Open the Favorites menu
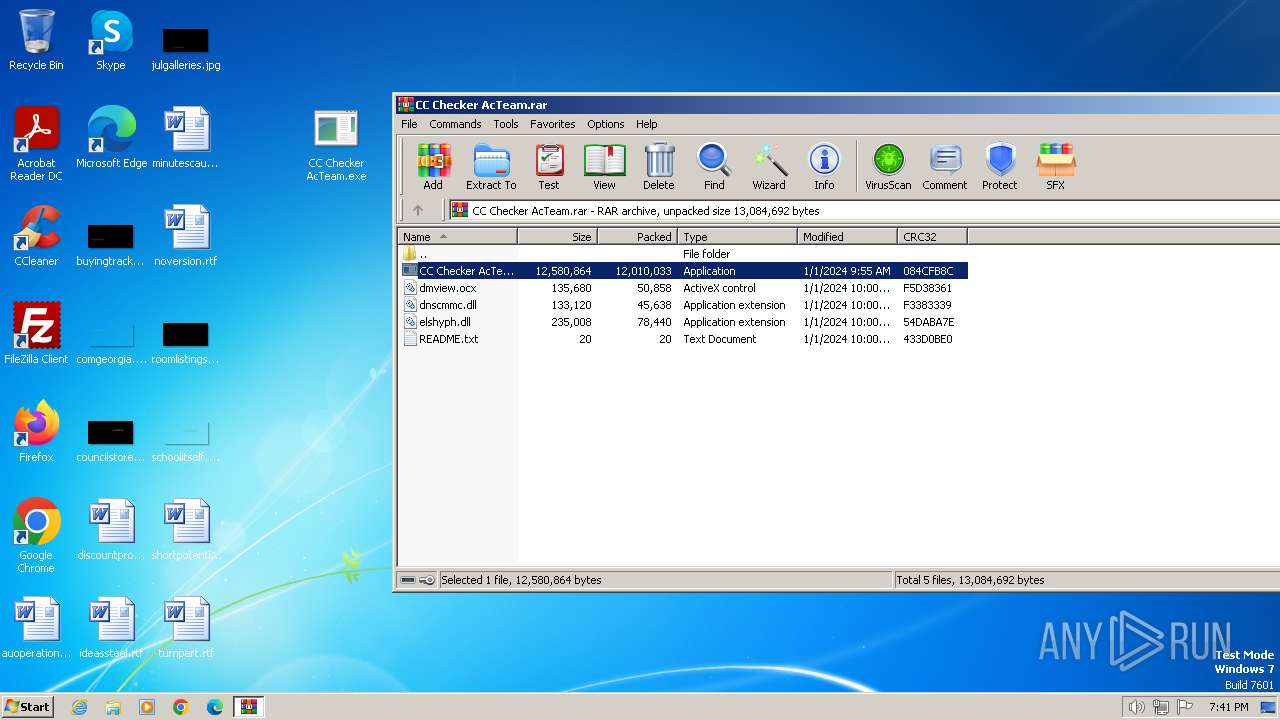 tap(553, 124)
